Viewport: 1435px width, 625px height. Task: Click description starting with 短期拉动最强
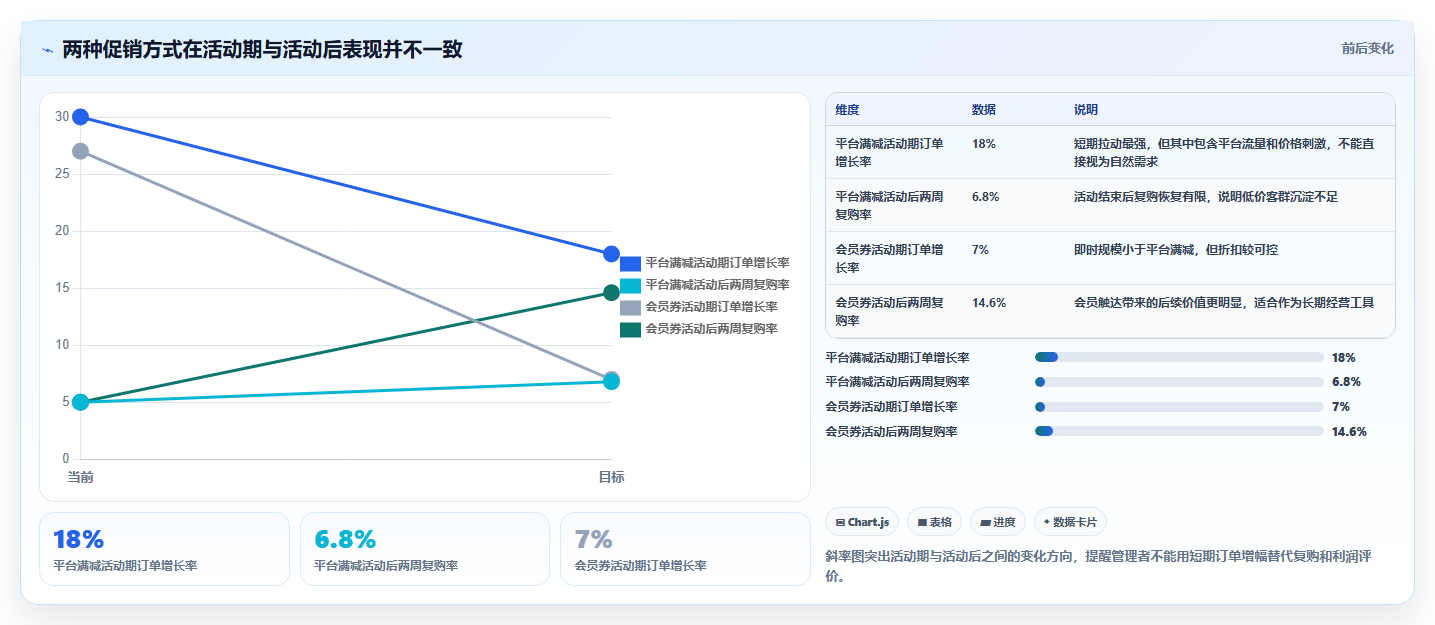coord(1224,153)
